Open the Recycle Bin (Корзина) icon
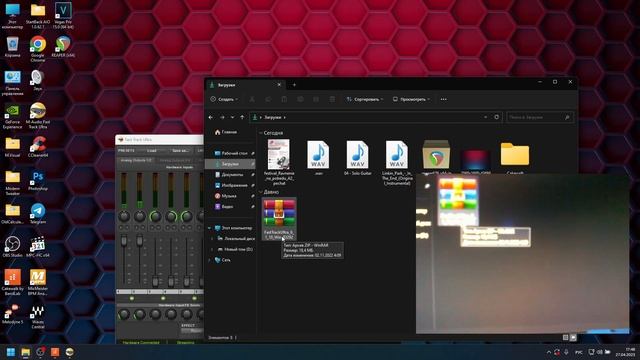The width and height of the screenshot is (640, 360). click(12, 47)
